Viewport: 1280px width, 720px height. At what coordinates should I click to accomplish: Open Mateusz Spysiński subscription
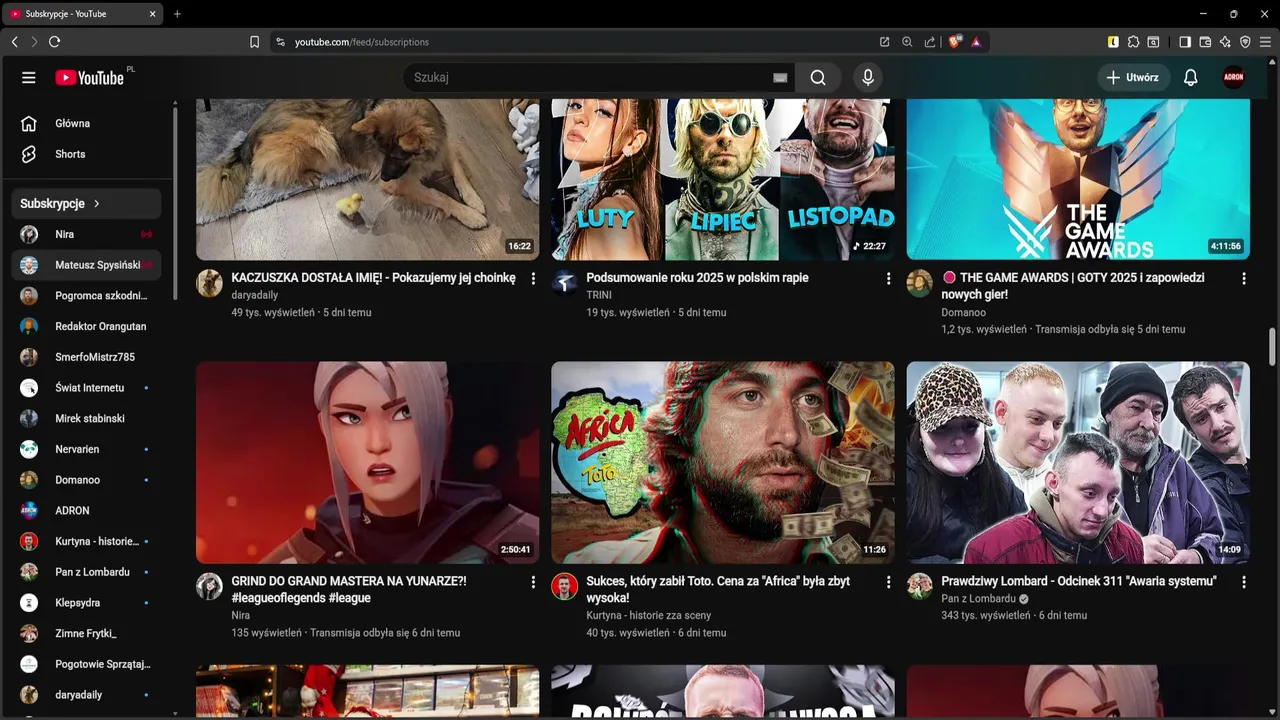coord(86,265)
